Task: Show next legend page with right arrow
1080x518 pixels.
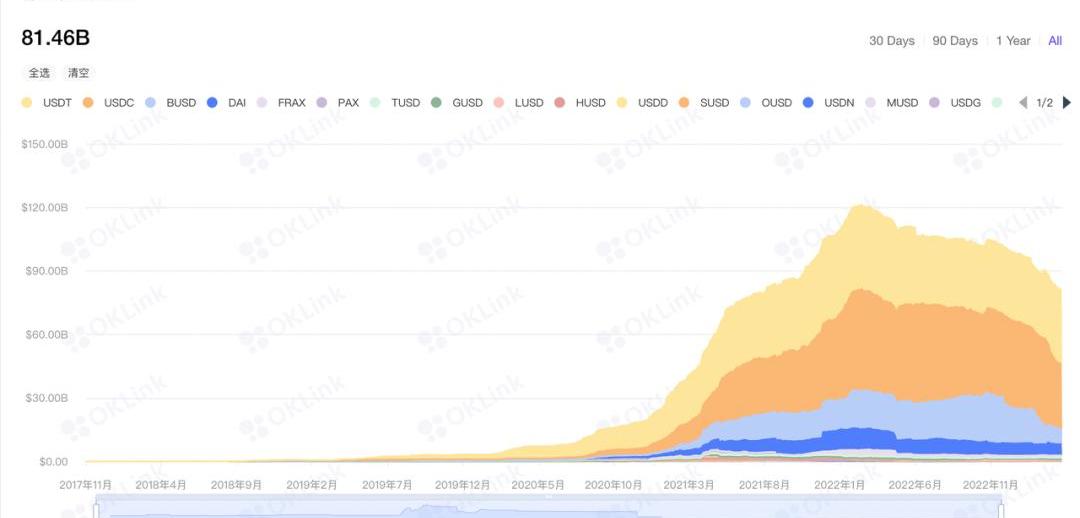Action: (x=1066, y=103)
